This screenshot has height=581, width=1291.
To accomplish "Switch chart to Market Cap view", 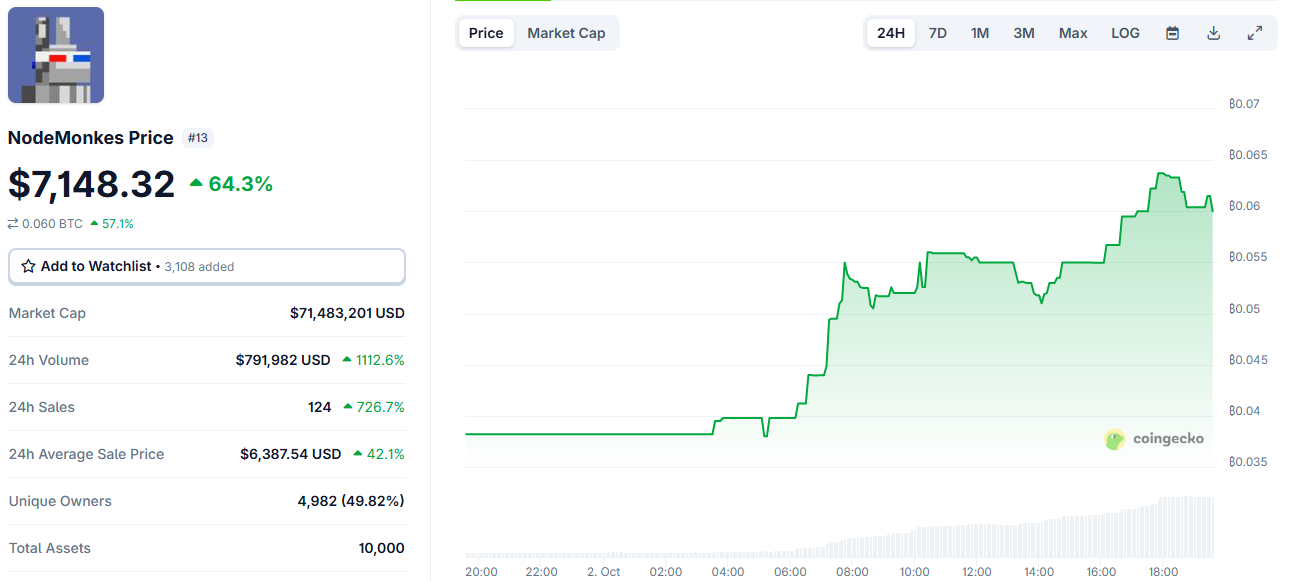I will click(566, 33).
